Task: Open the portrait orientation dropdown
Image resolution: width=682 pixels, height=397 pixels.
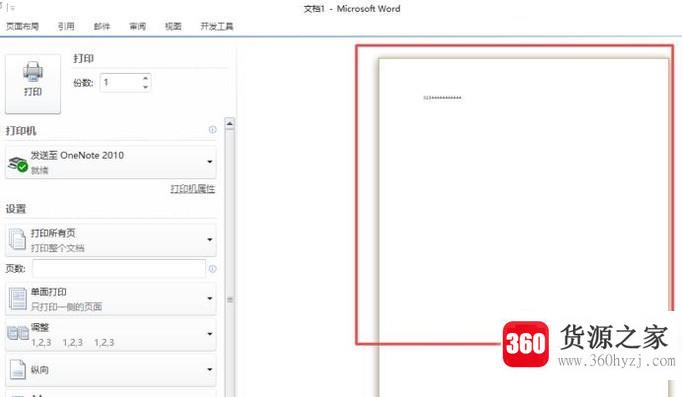Action: point(110,370)
